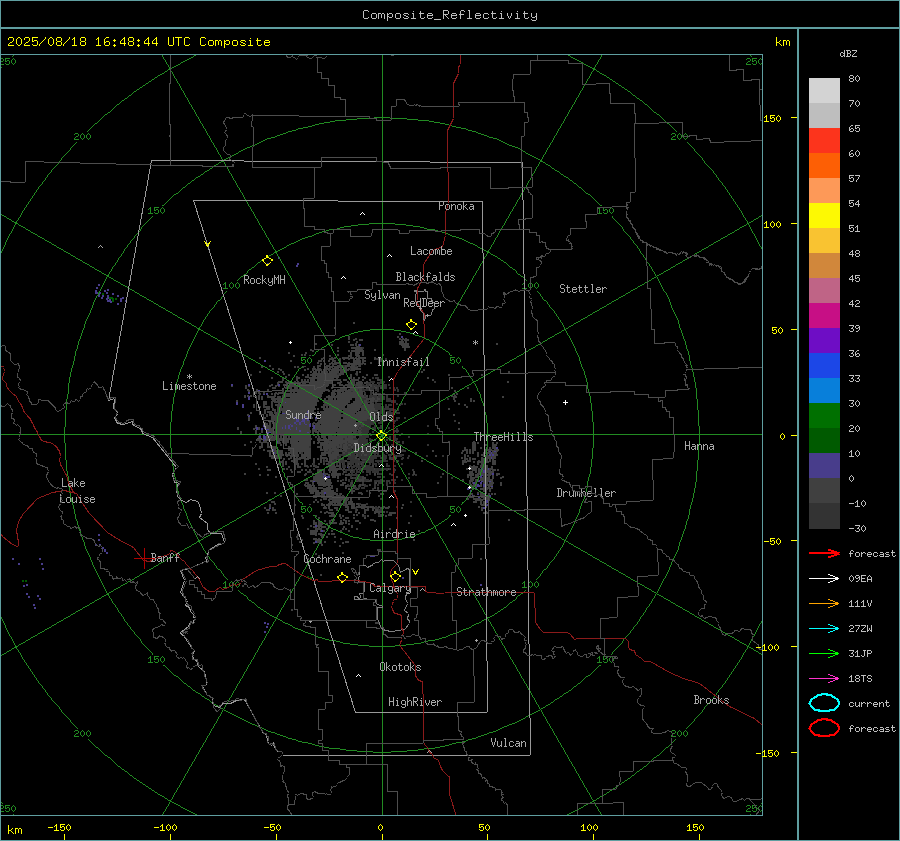Screen dimensions: 900x841
Task: Select the Drumheller label on the map
Action: (x=586, y=493)
